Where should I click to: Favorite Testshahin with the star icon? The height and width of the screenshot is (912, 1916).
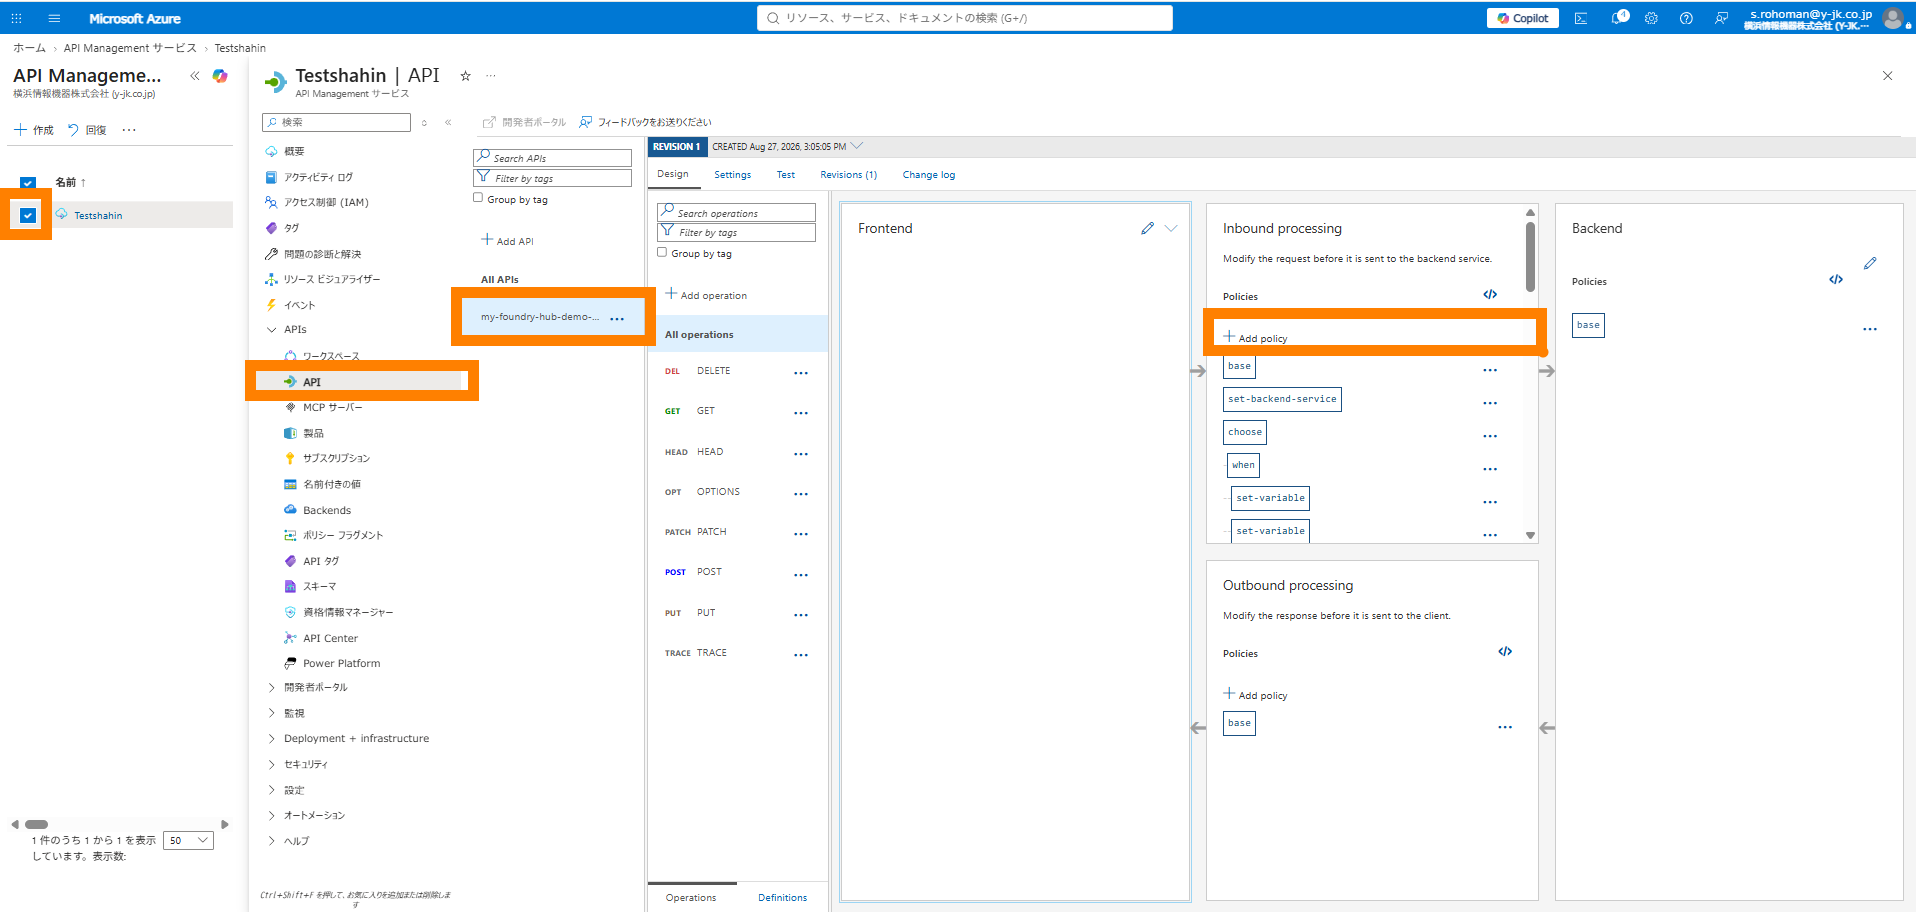click(465, 76)
